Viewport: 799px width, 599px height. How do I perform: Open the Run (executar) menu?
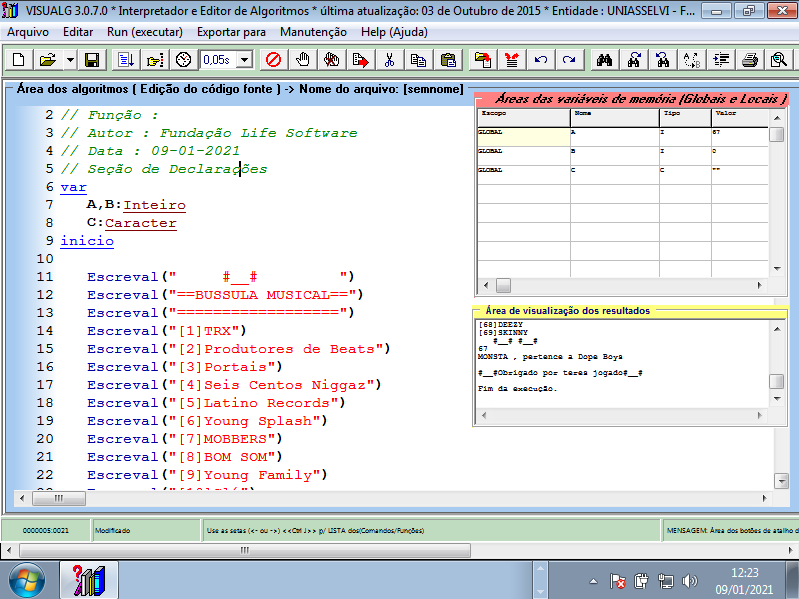point(145,32)
